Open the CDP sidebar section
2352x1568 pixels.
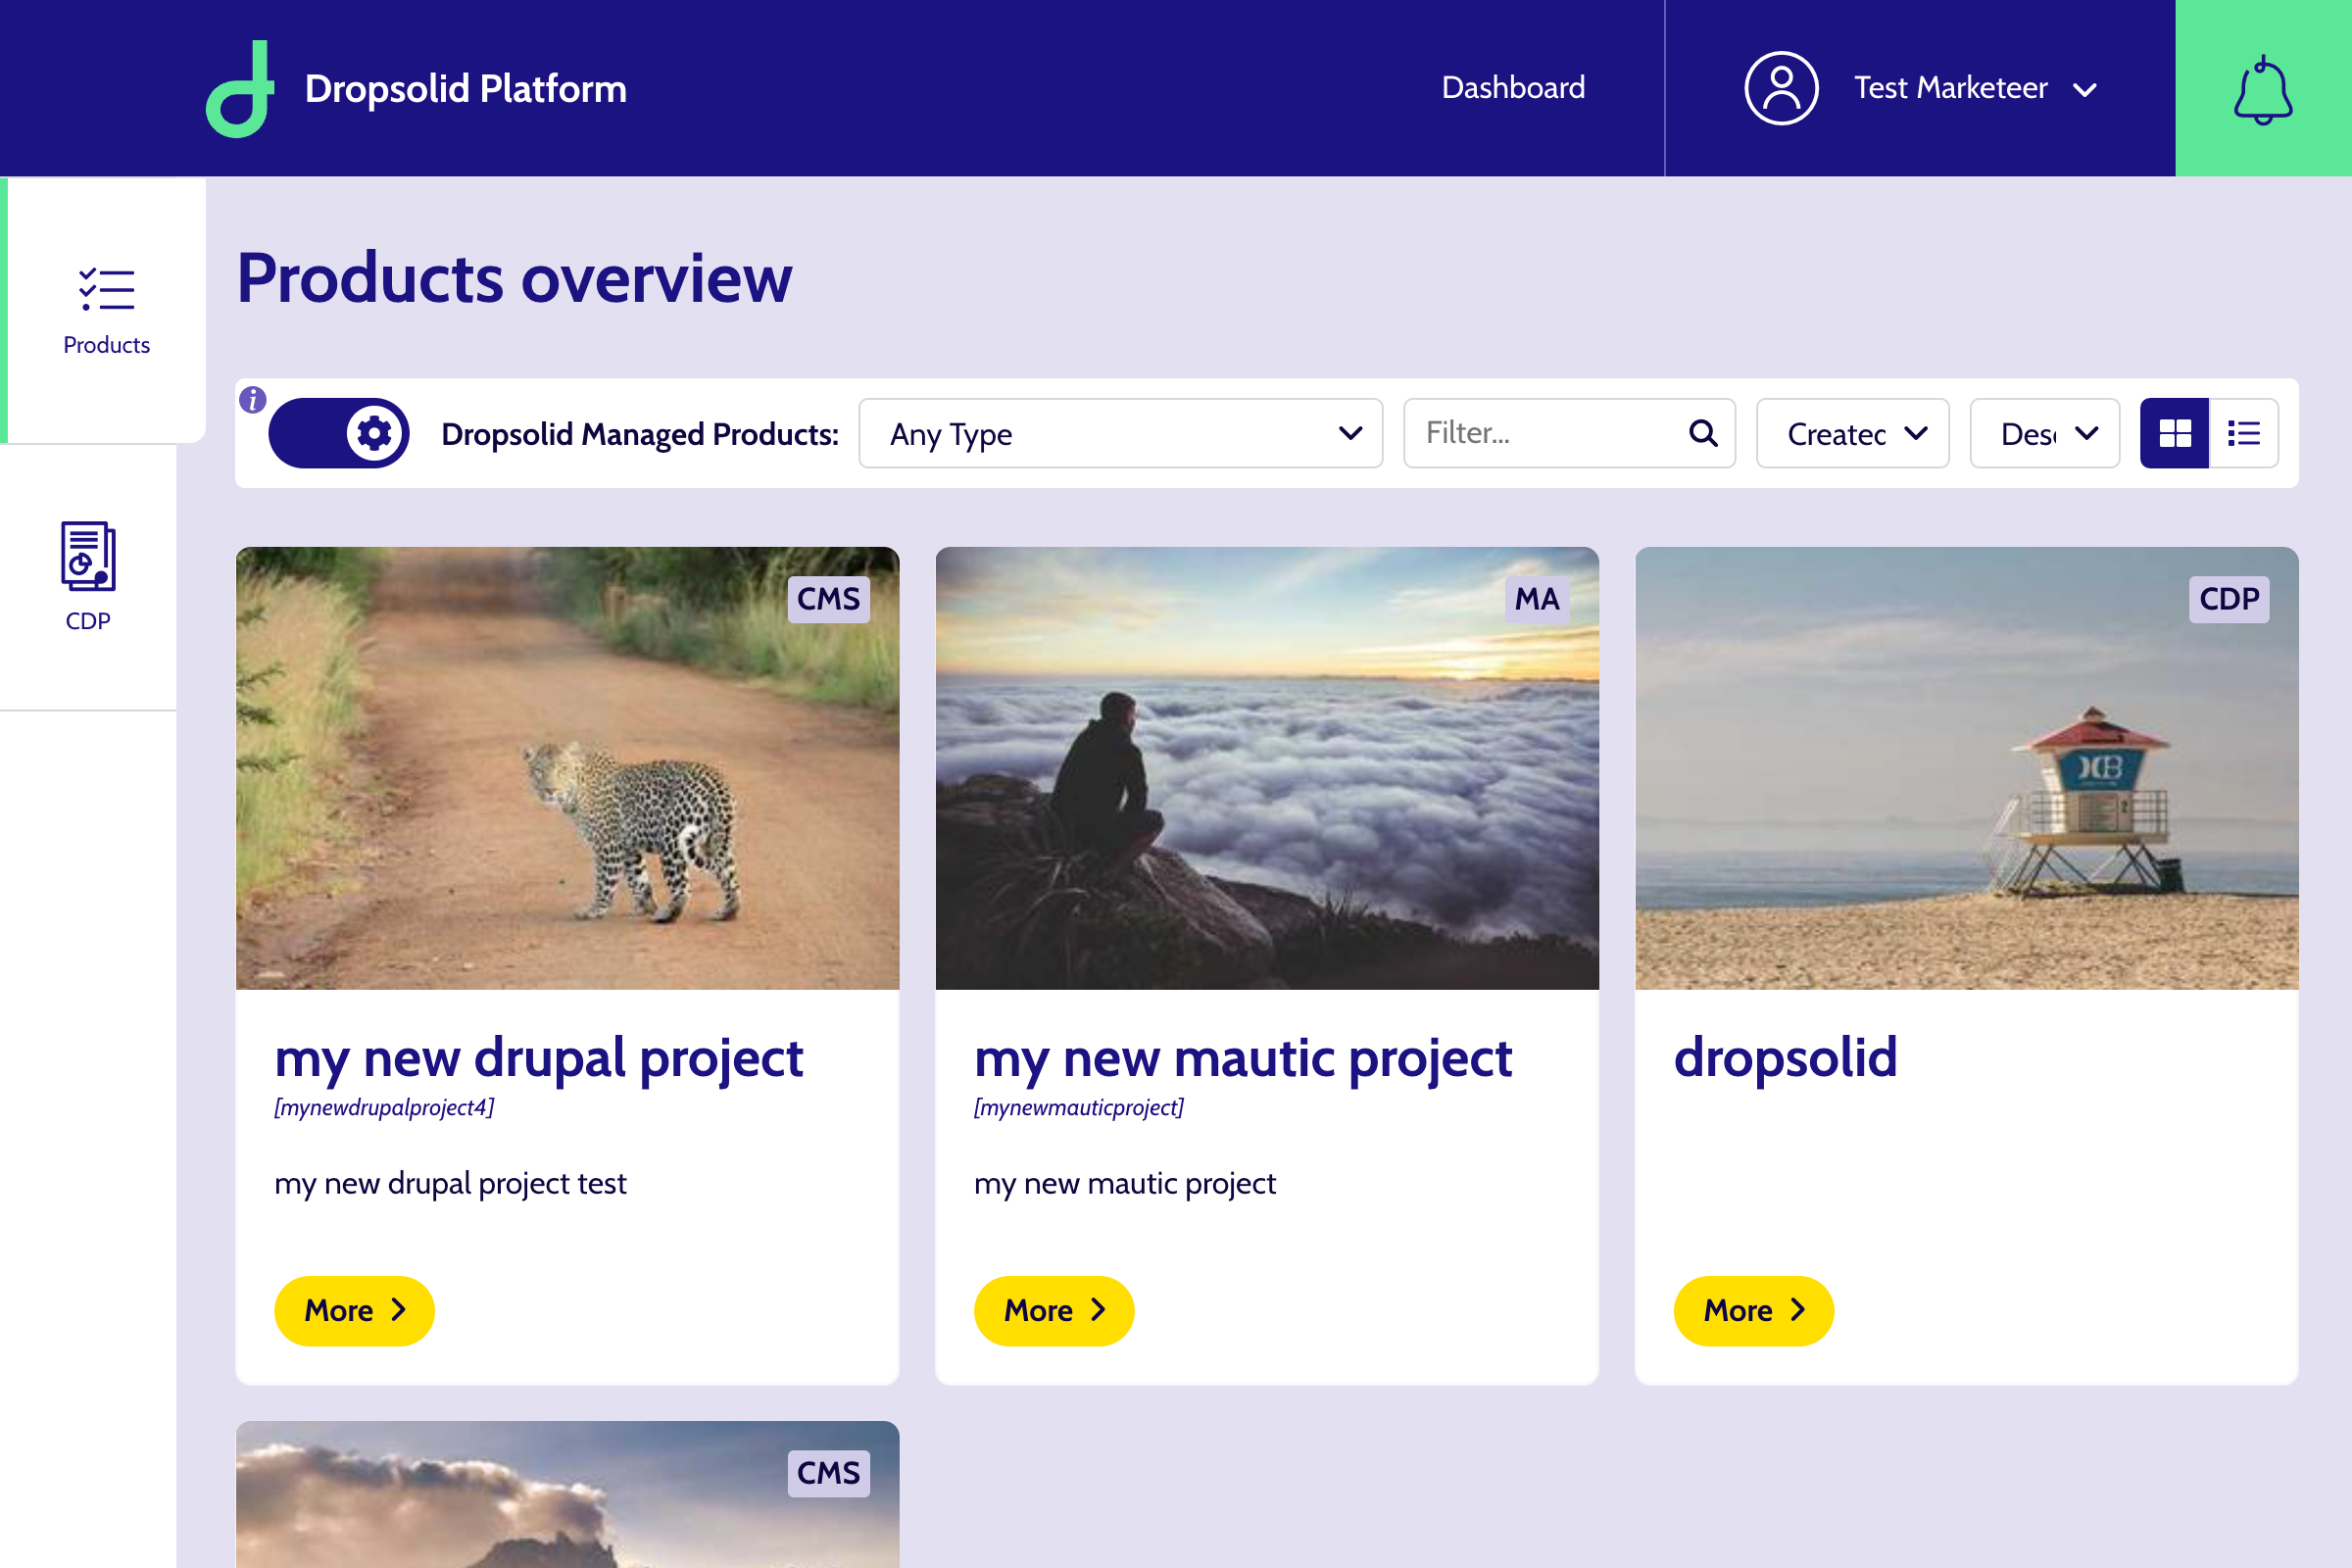tap(88, 577)
